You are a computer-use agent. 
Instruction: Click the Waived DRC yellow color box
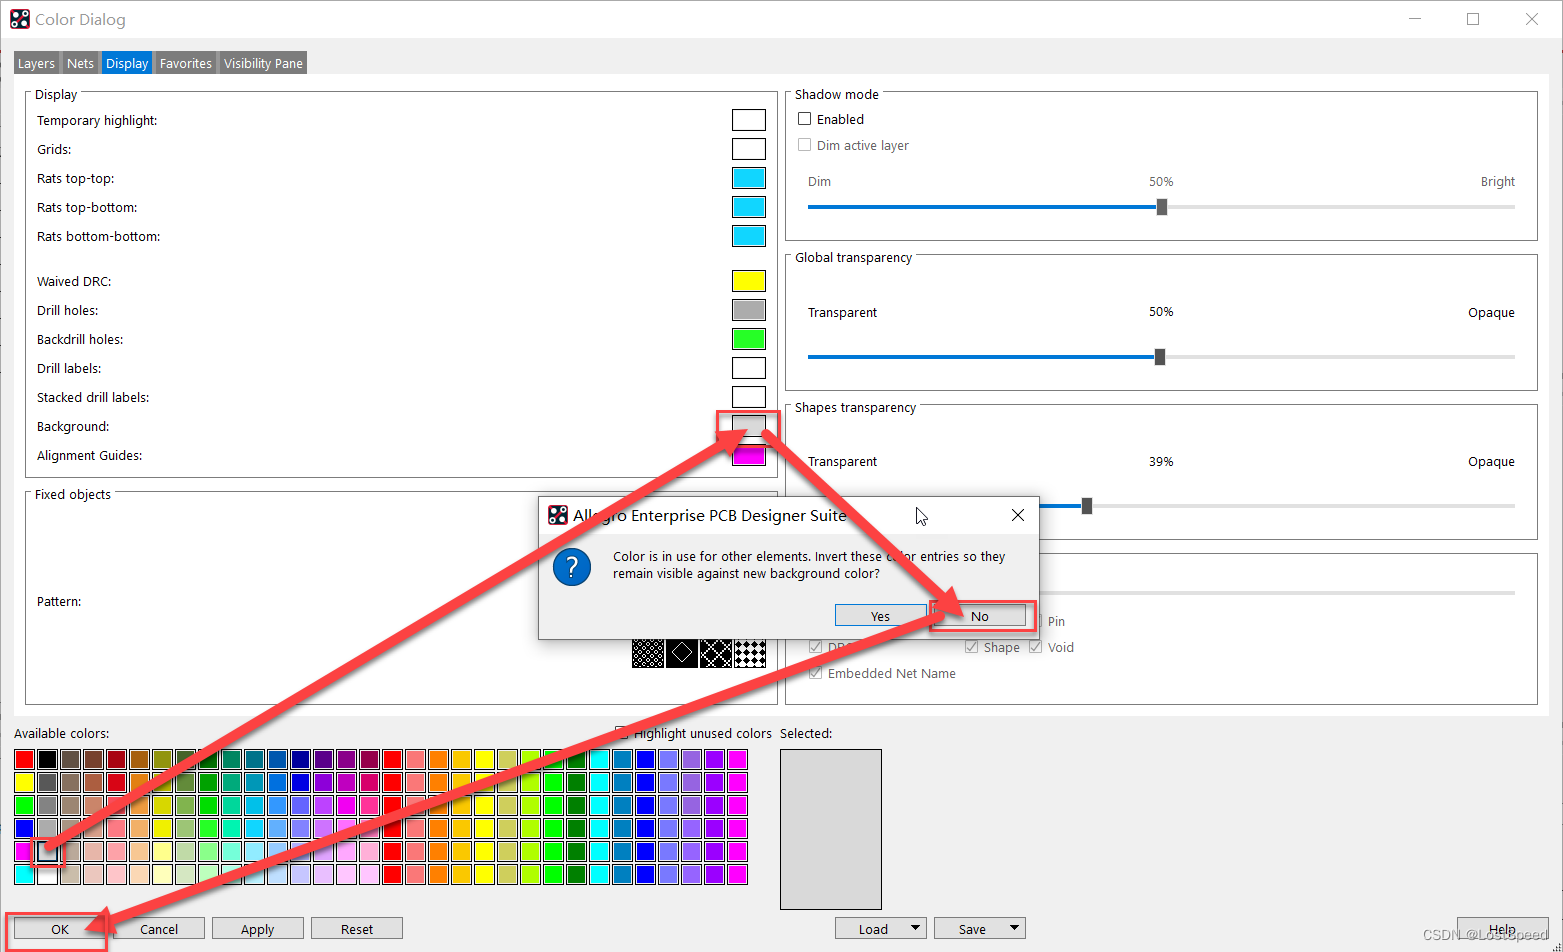(749, 281)
